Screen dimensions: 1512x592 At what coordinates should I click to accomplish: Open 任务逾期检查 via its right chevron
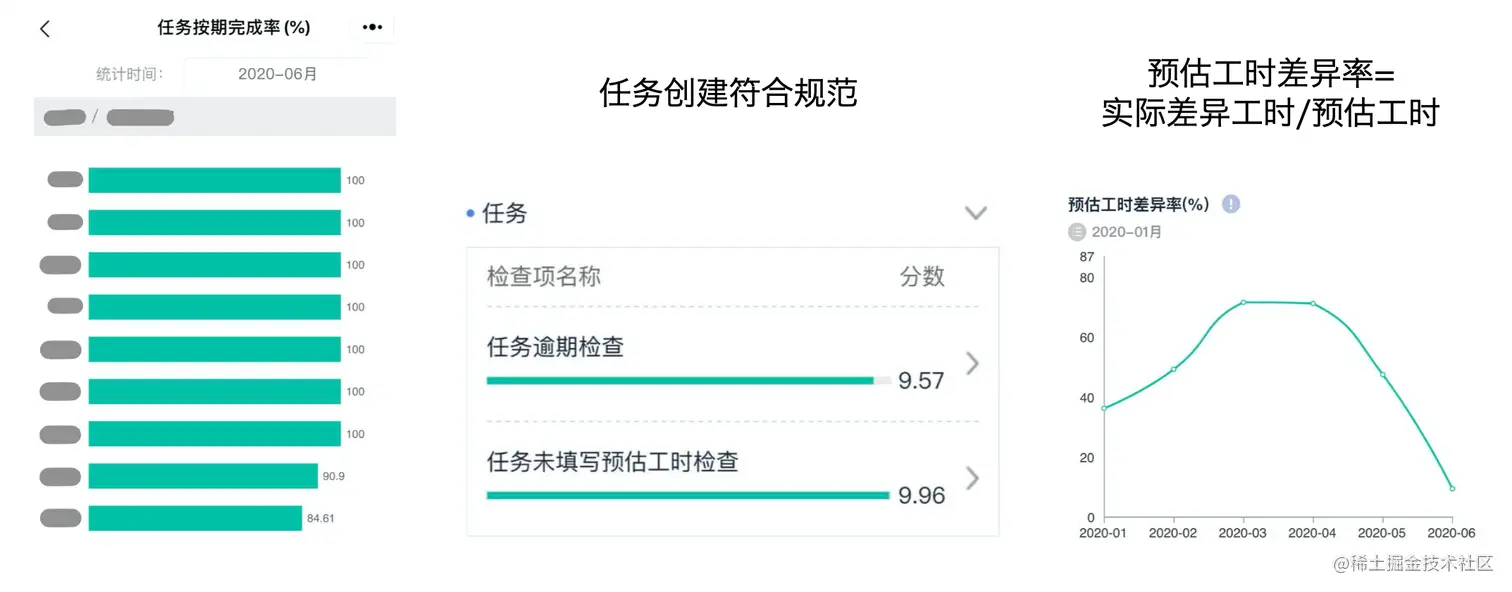971,363
